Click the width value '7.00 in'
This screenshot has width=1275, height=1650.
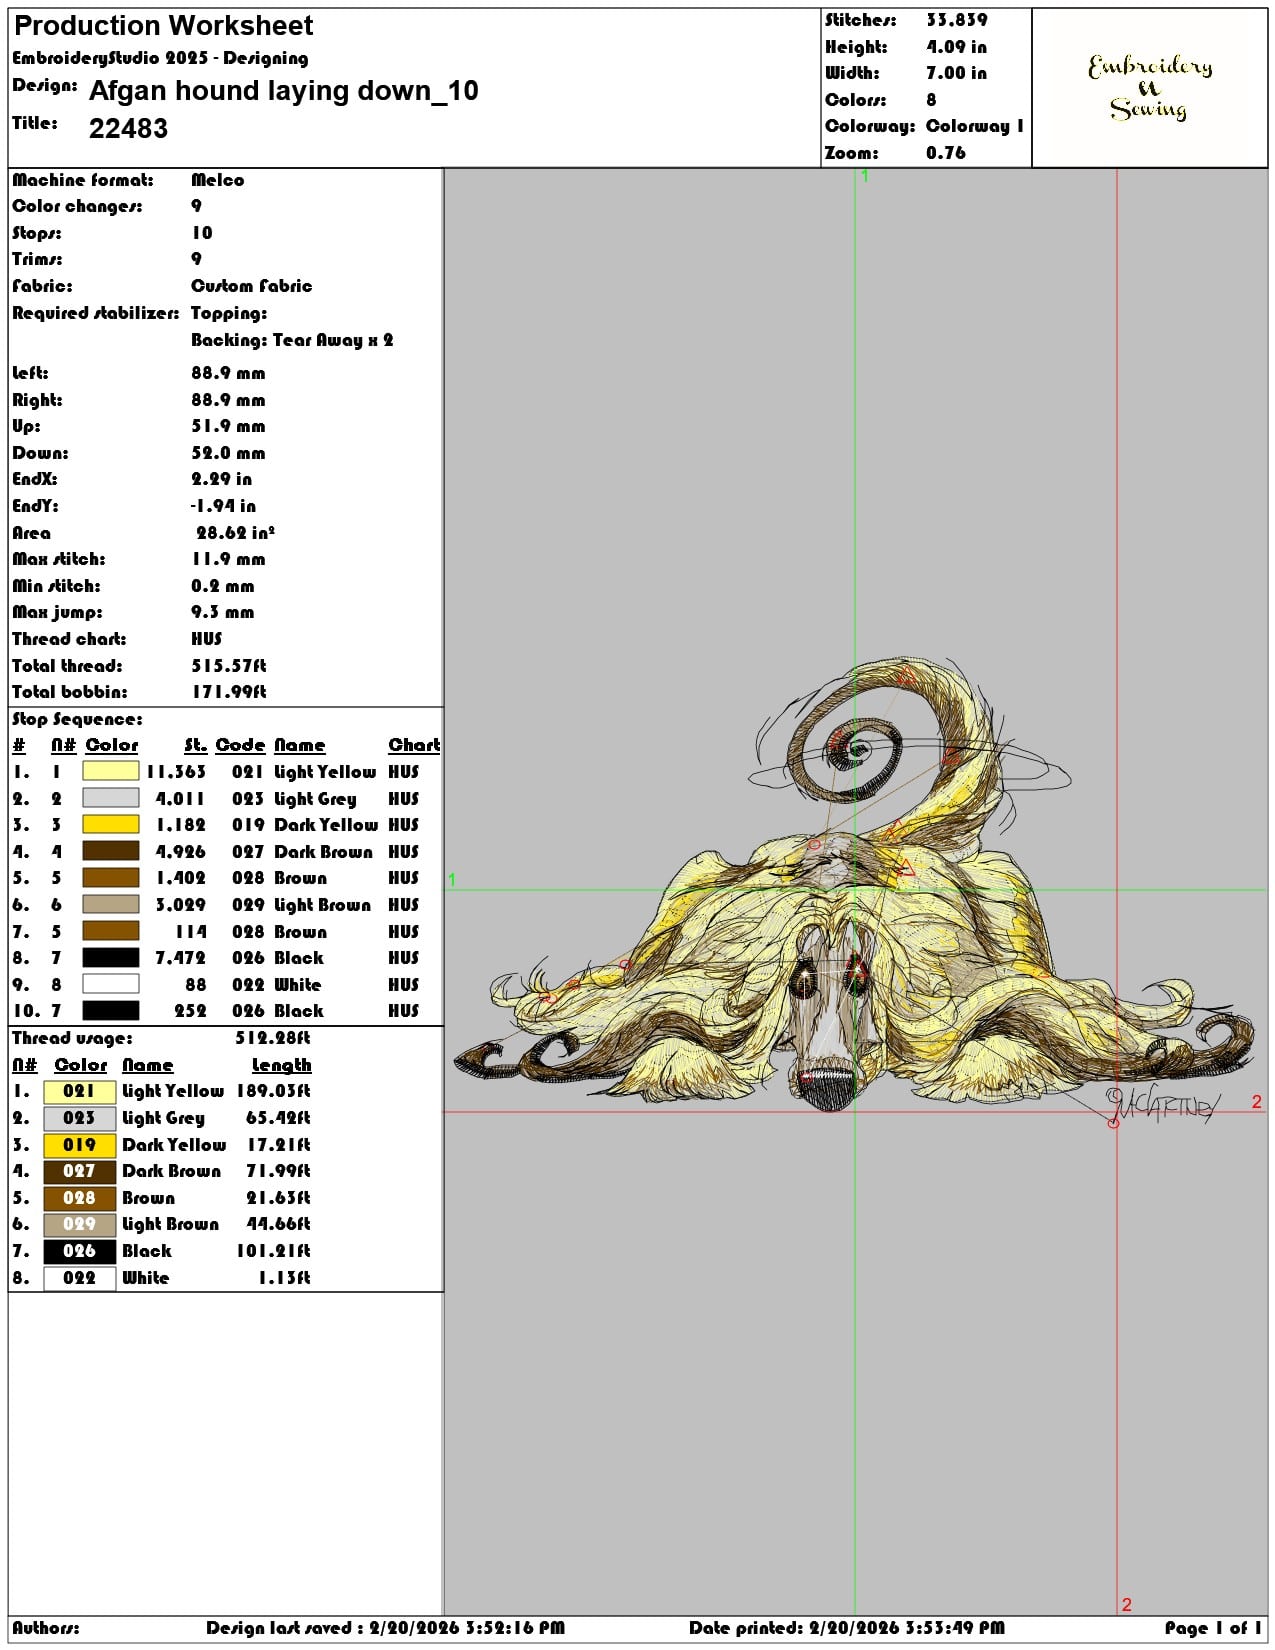pyautogui.click(x=956, y=73)
